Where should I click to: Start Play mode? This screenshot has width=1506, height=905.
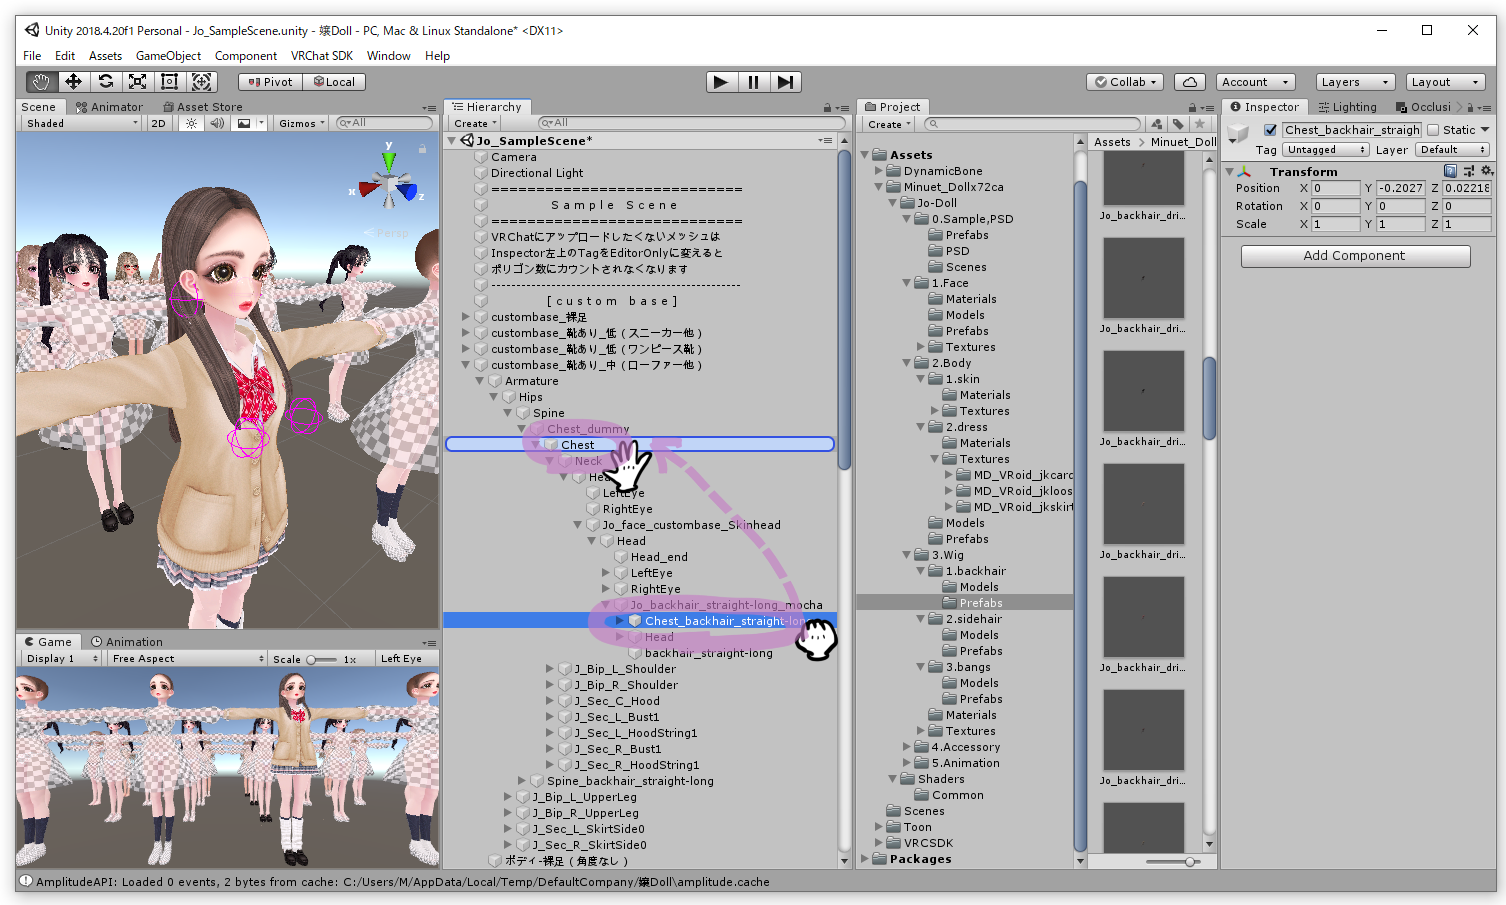(x=720, y=82)
